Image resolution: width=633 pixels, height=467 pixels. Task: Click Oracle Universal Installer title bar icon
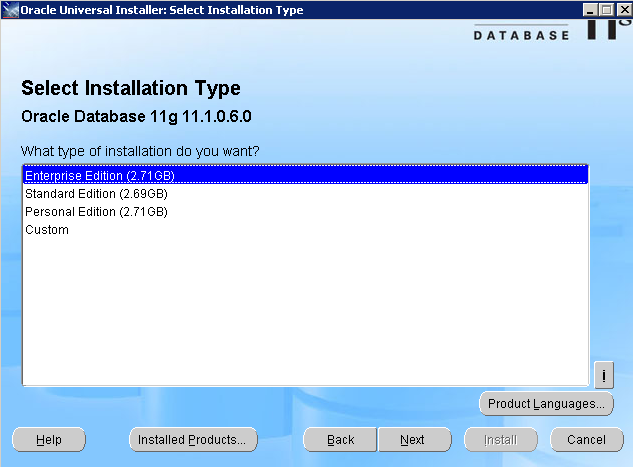coord(10,10)
